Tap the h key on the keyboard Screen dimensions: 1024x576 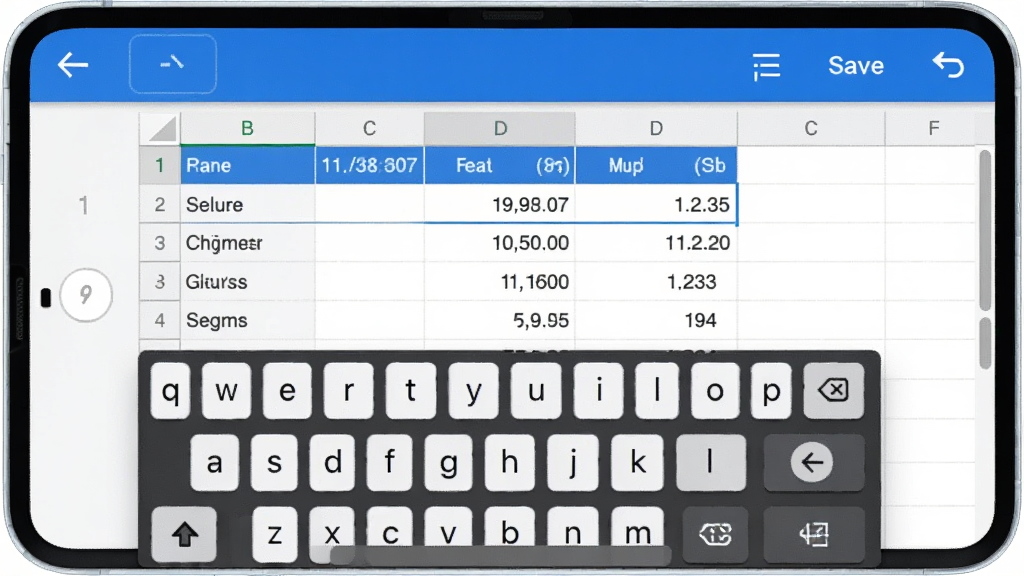[x=509, y=462]
